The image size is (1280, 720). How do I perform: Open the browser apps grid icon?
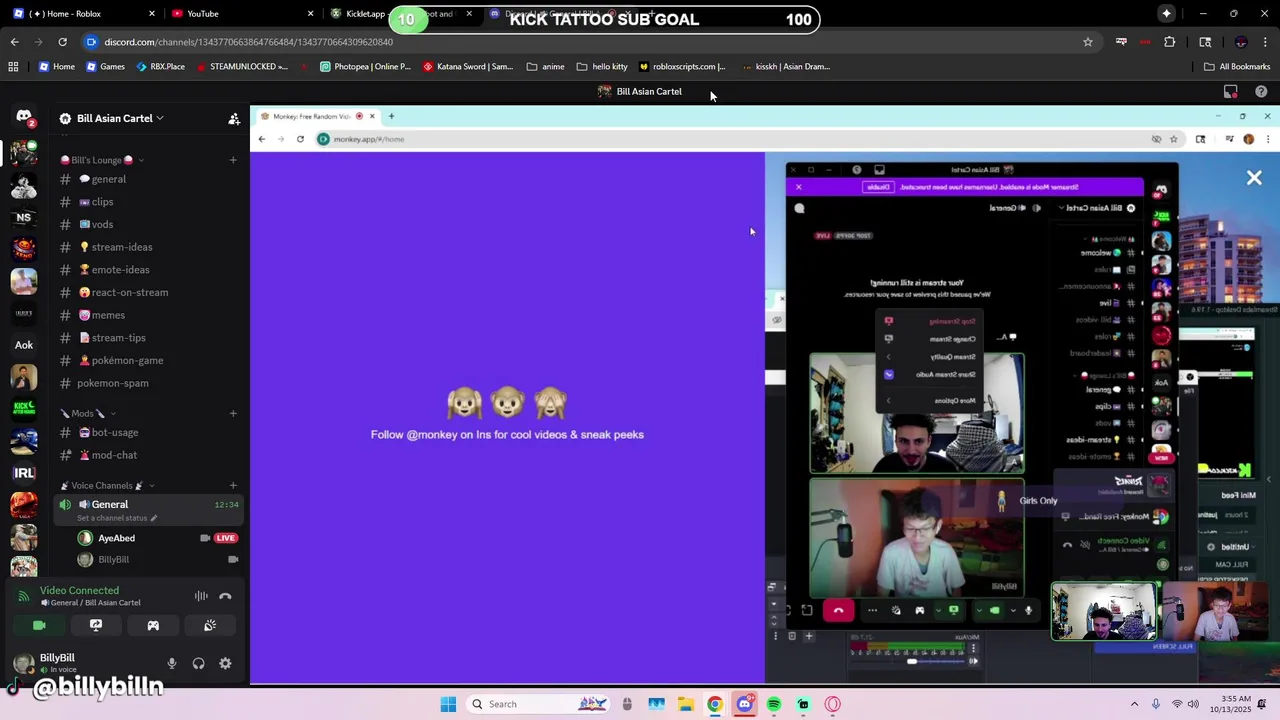(13, 67)
